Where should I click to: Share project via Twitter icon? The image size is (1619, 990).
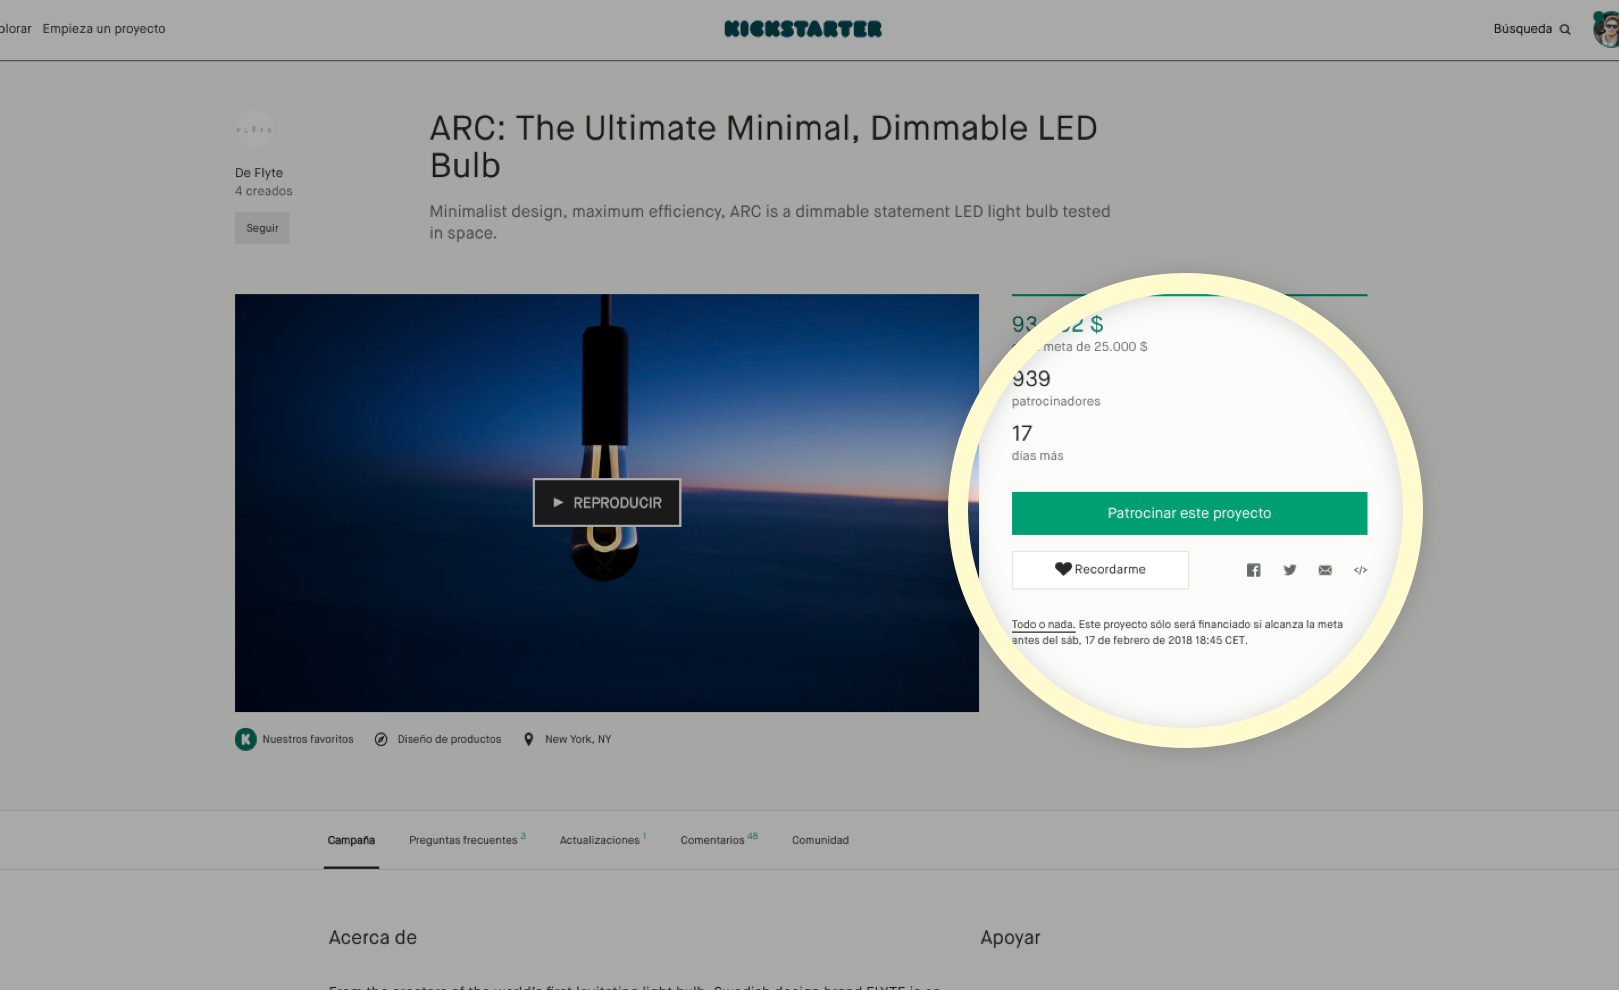pyautogui.click(x=1289, y=570)
